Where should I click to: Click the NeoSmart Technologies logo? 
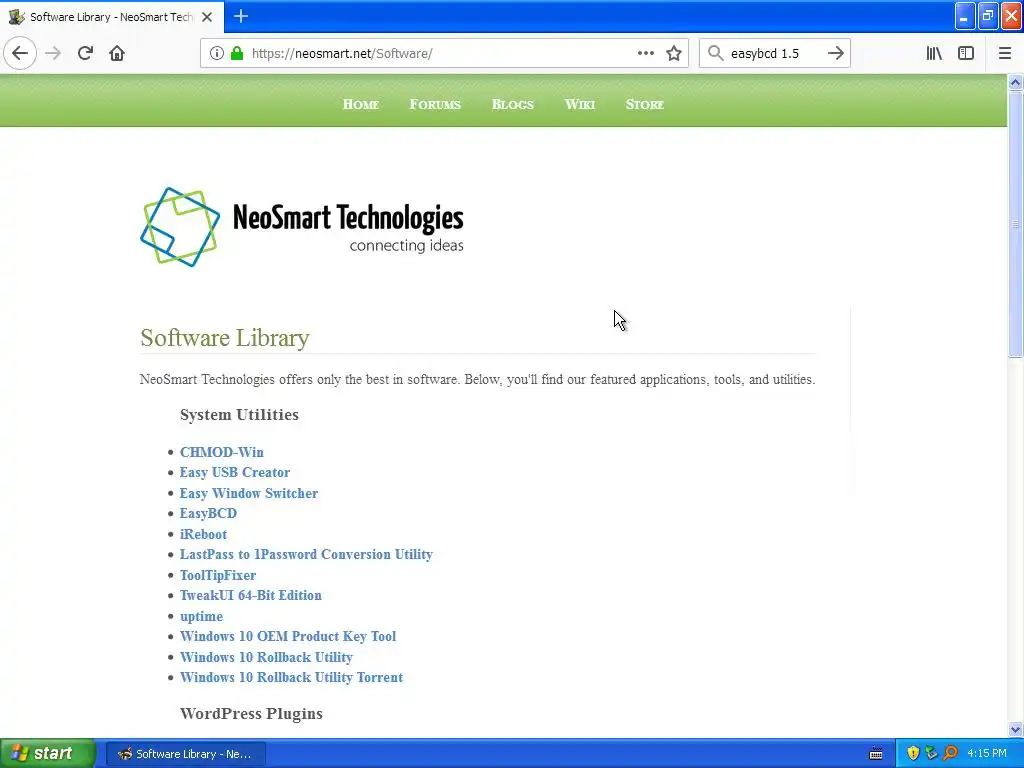pos(302,227)
